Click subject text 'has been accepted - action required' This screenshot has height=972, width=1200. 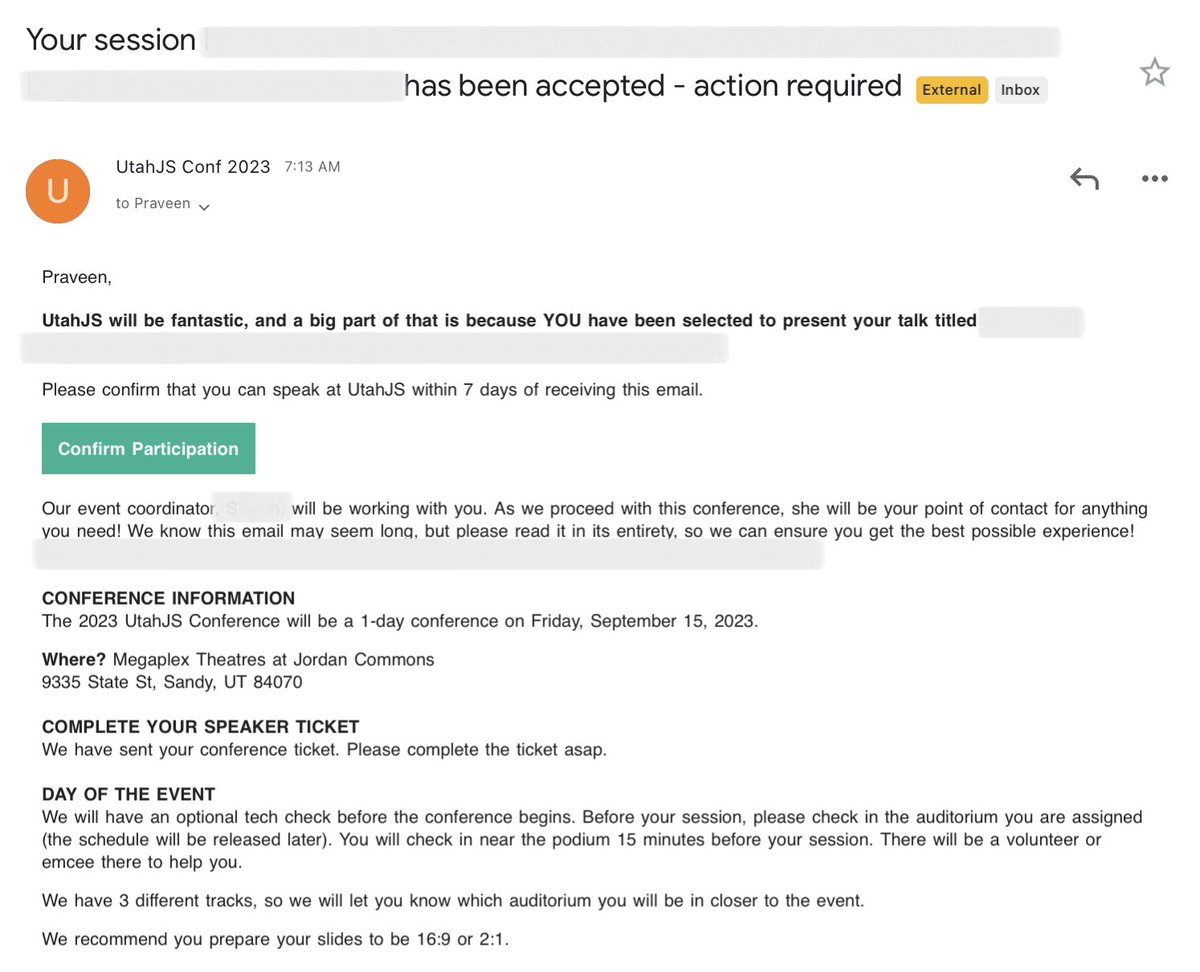[x=652, y=86]
